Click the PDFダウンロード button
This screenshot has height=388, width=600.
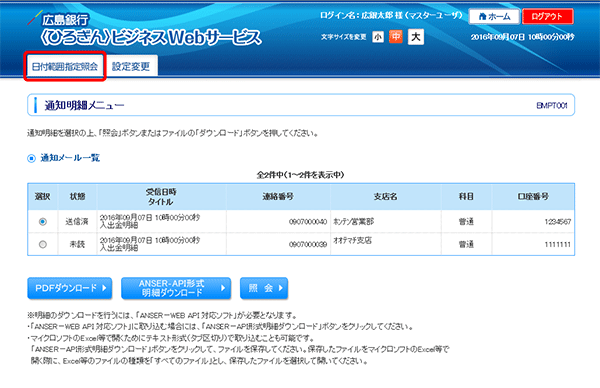pos(70,288)
